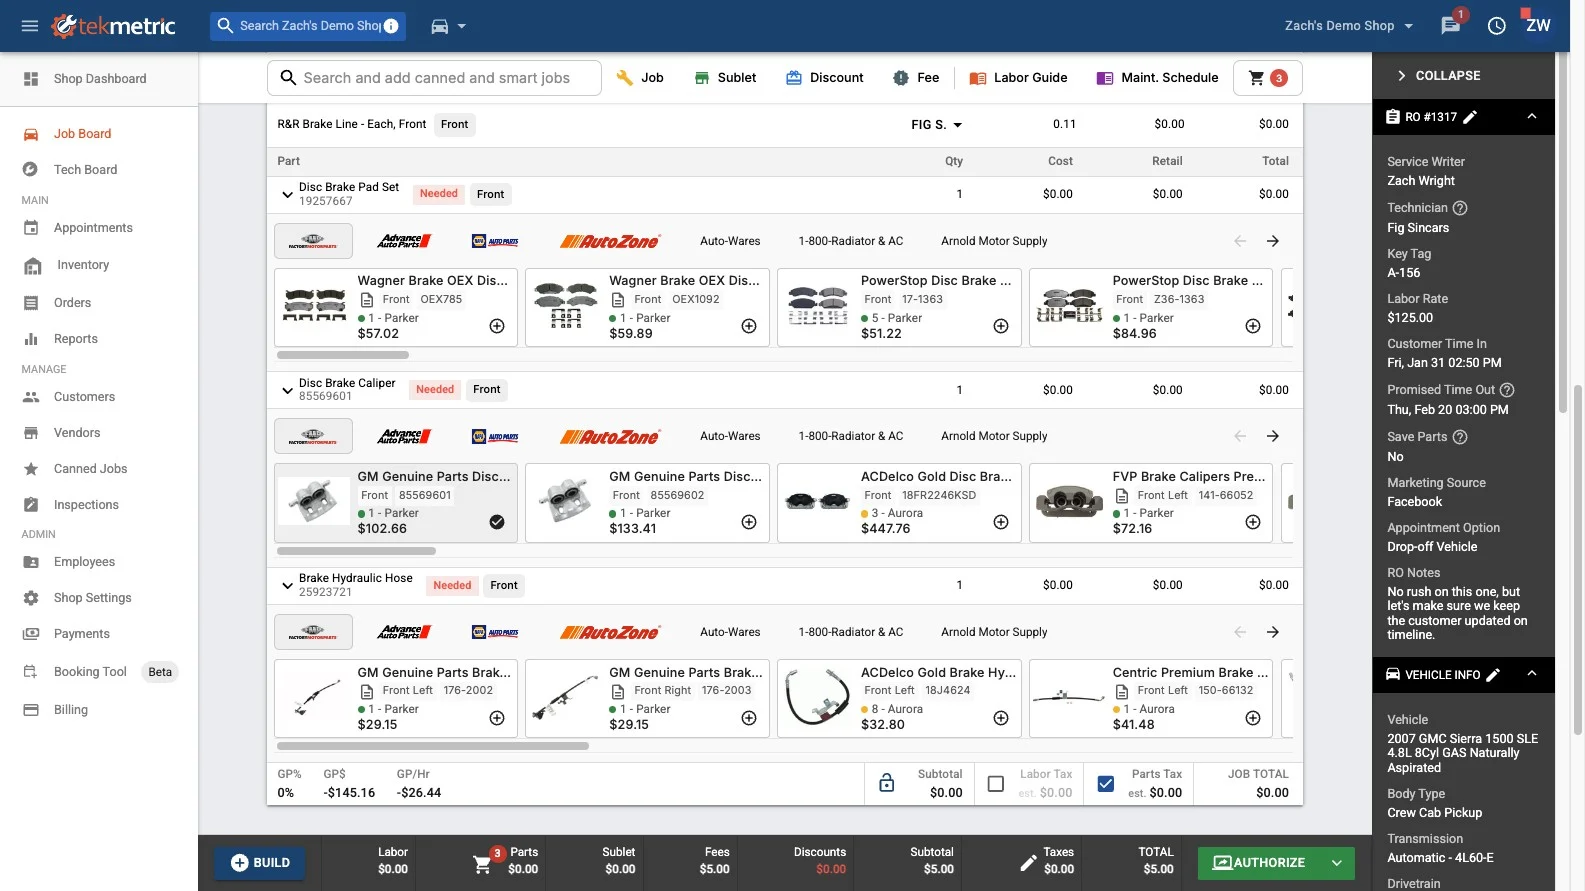Open Appointments page
This screenshot has height=891, width=1585.
(x=93, y=228)
